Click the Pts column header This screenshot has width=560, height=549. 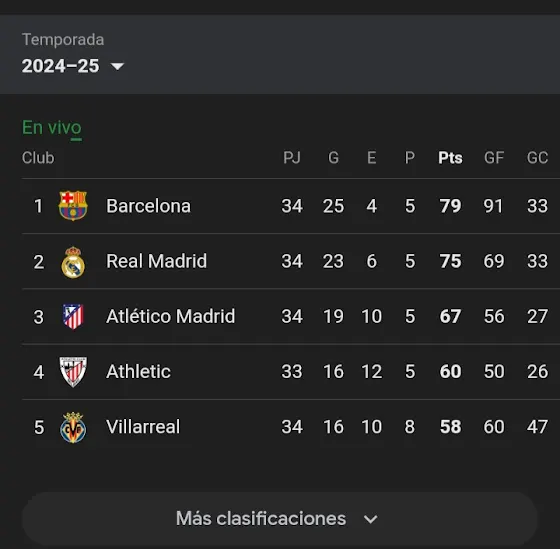tap(450, 158)
